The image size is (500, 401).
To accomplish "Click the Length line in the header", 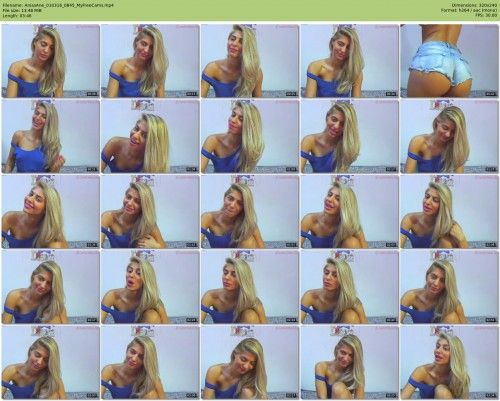I will click(17, 15).
